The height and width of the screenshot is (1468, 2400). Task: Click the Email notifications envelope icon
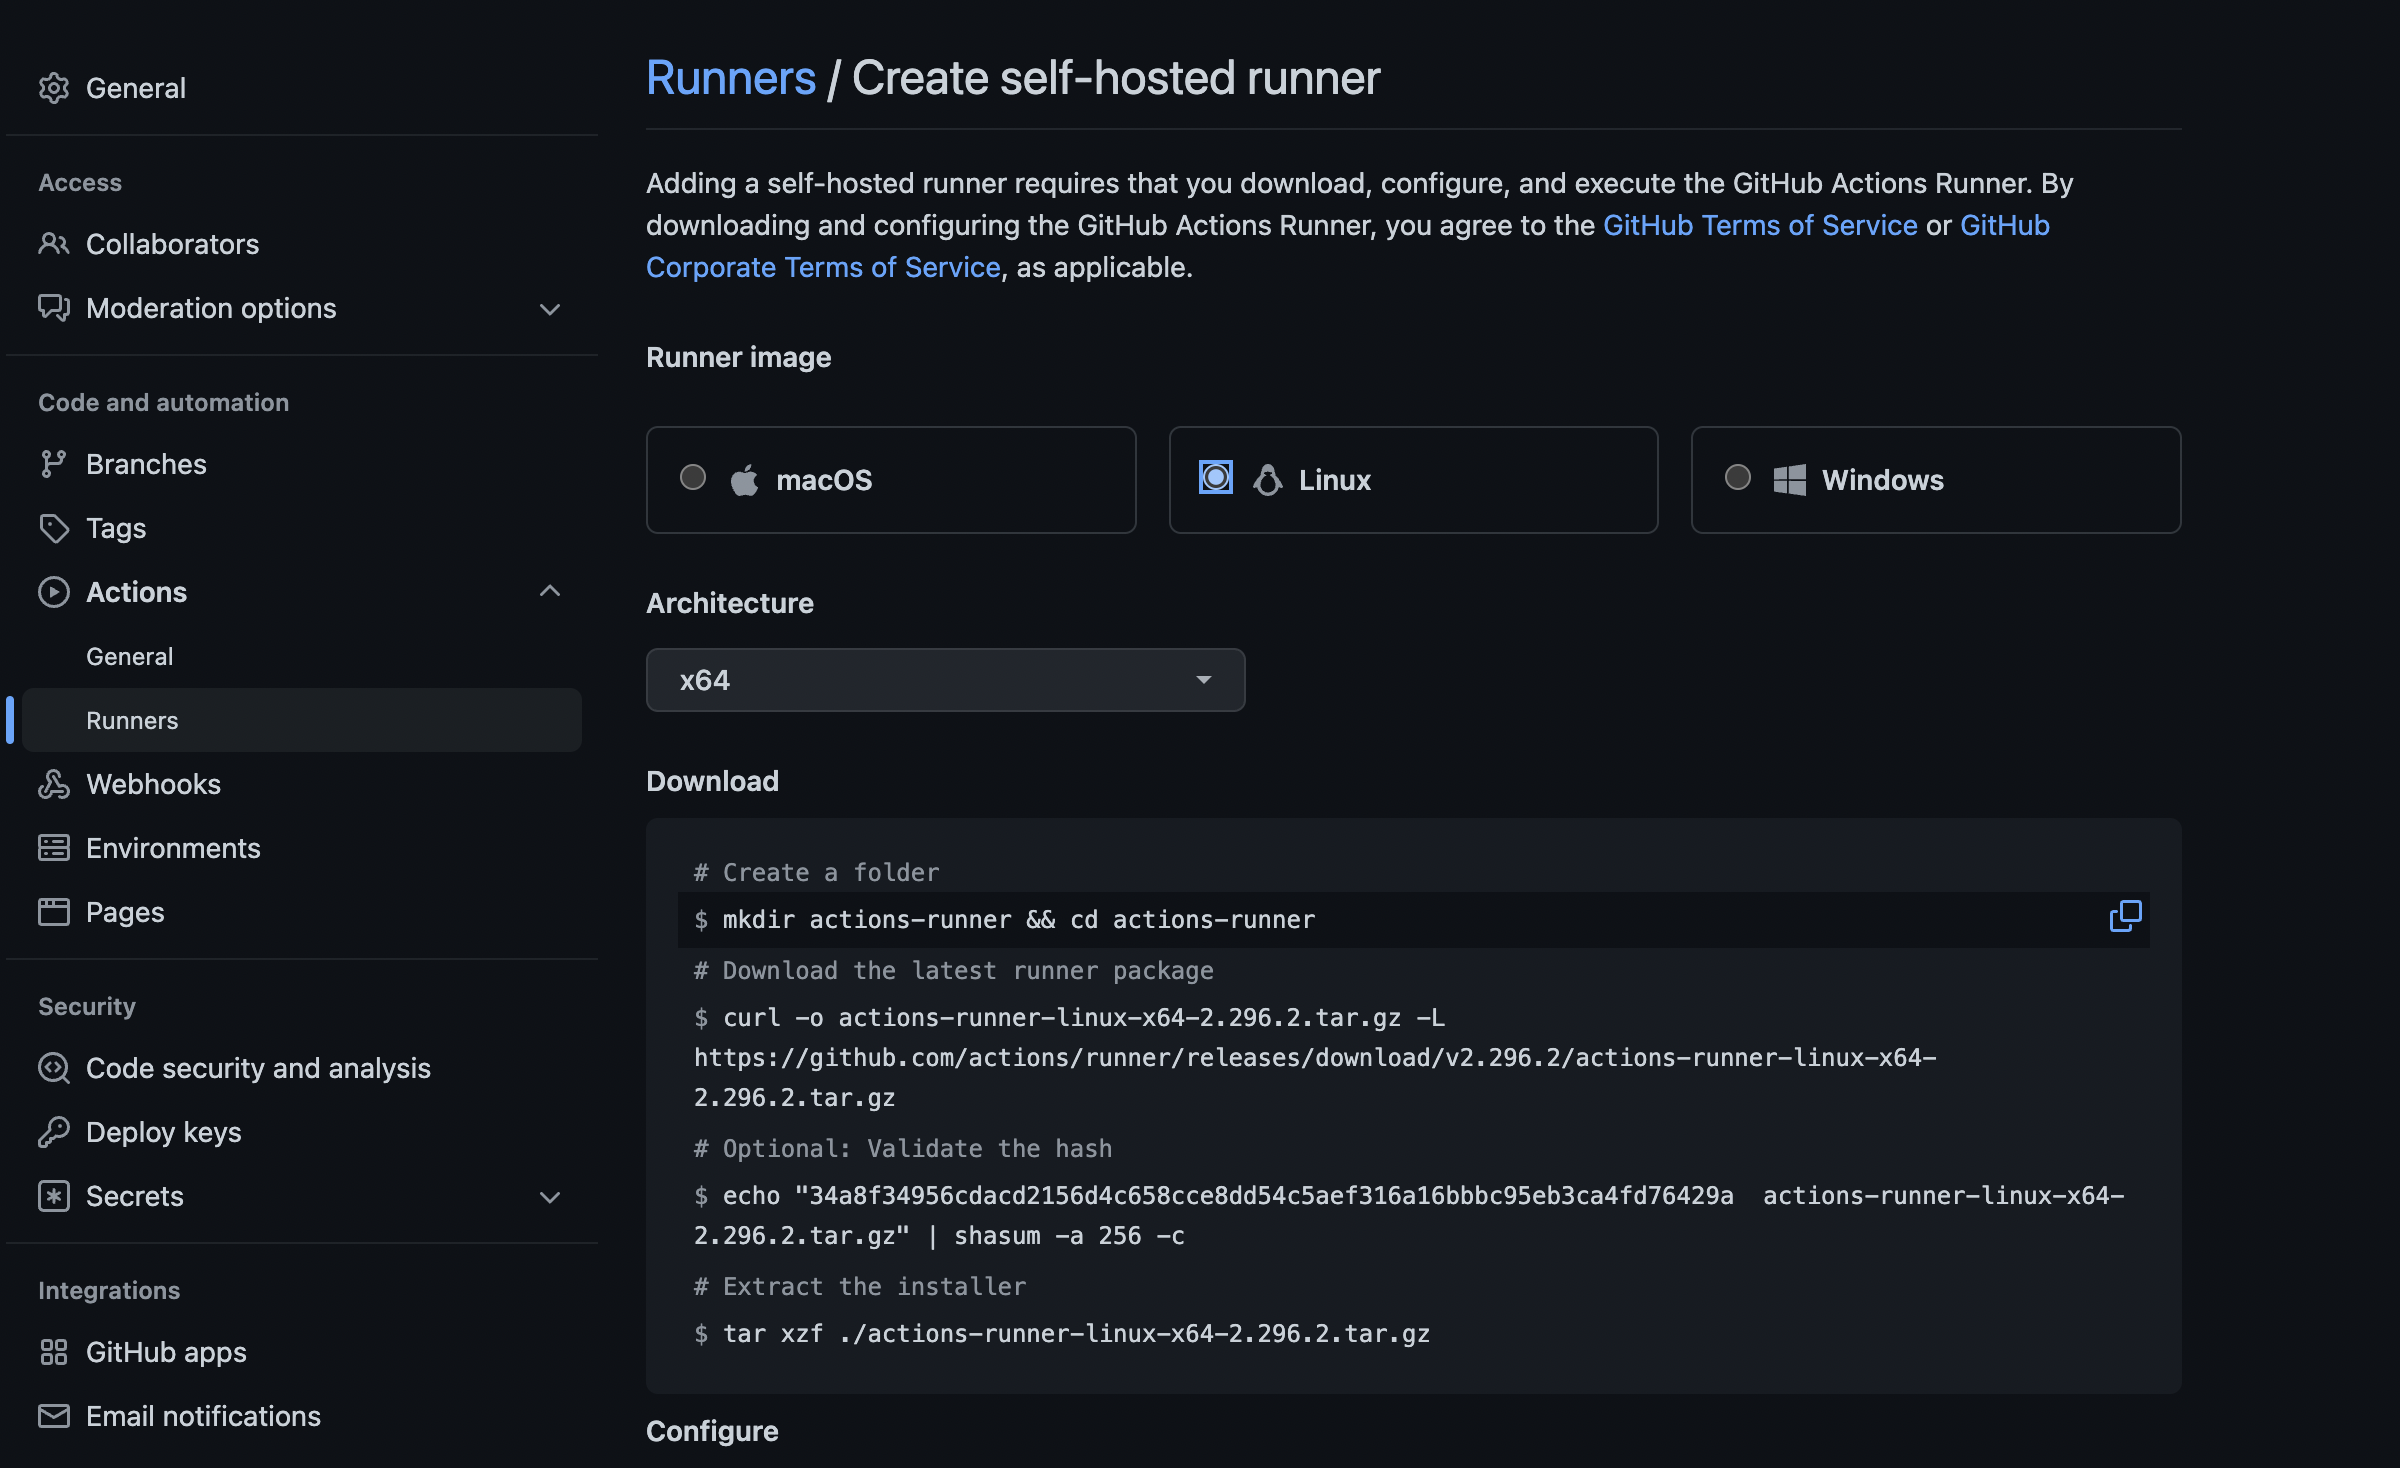point(54,1416)
